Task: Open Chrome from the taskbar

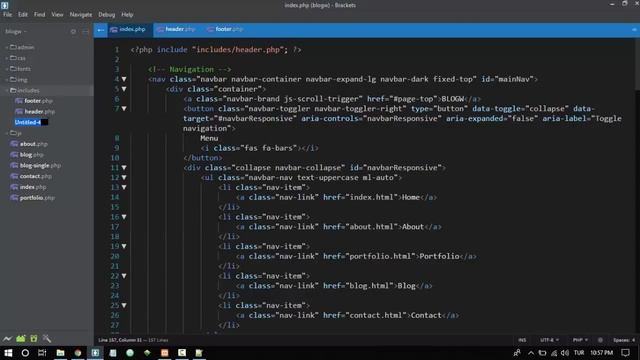Action: coord(78,353)
